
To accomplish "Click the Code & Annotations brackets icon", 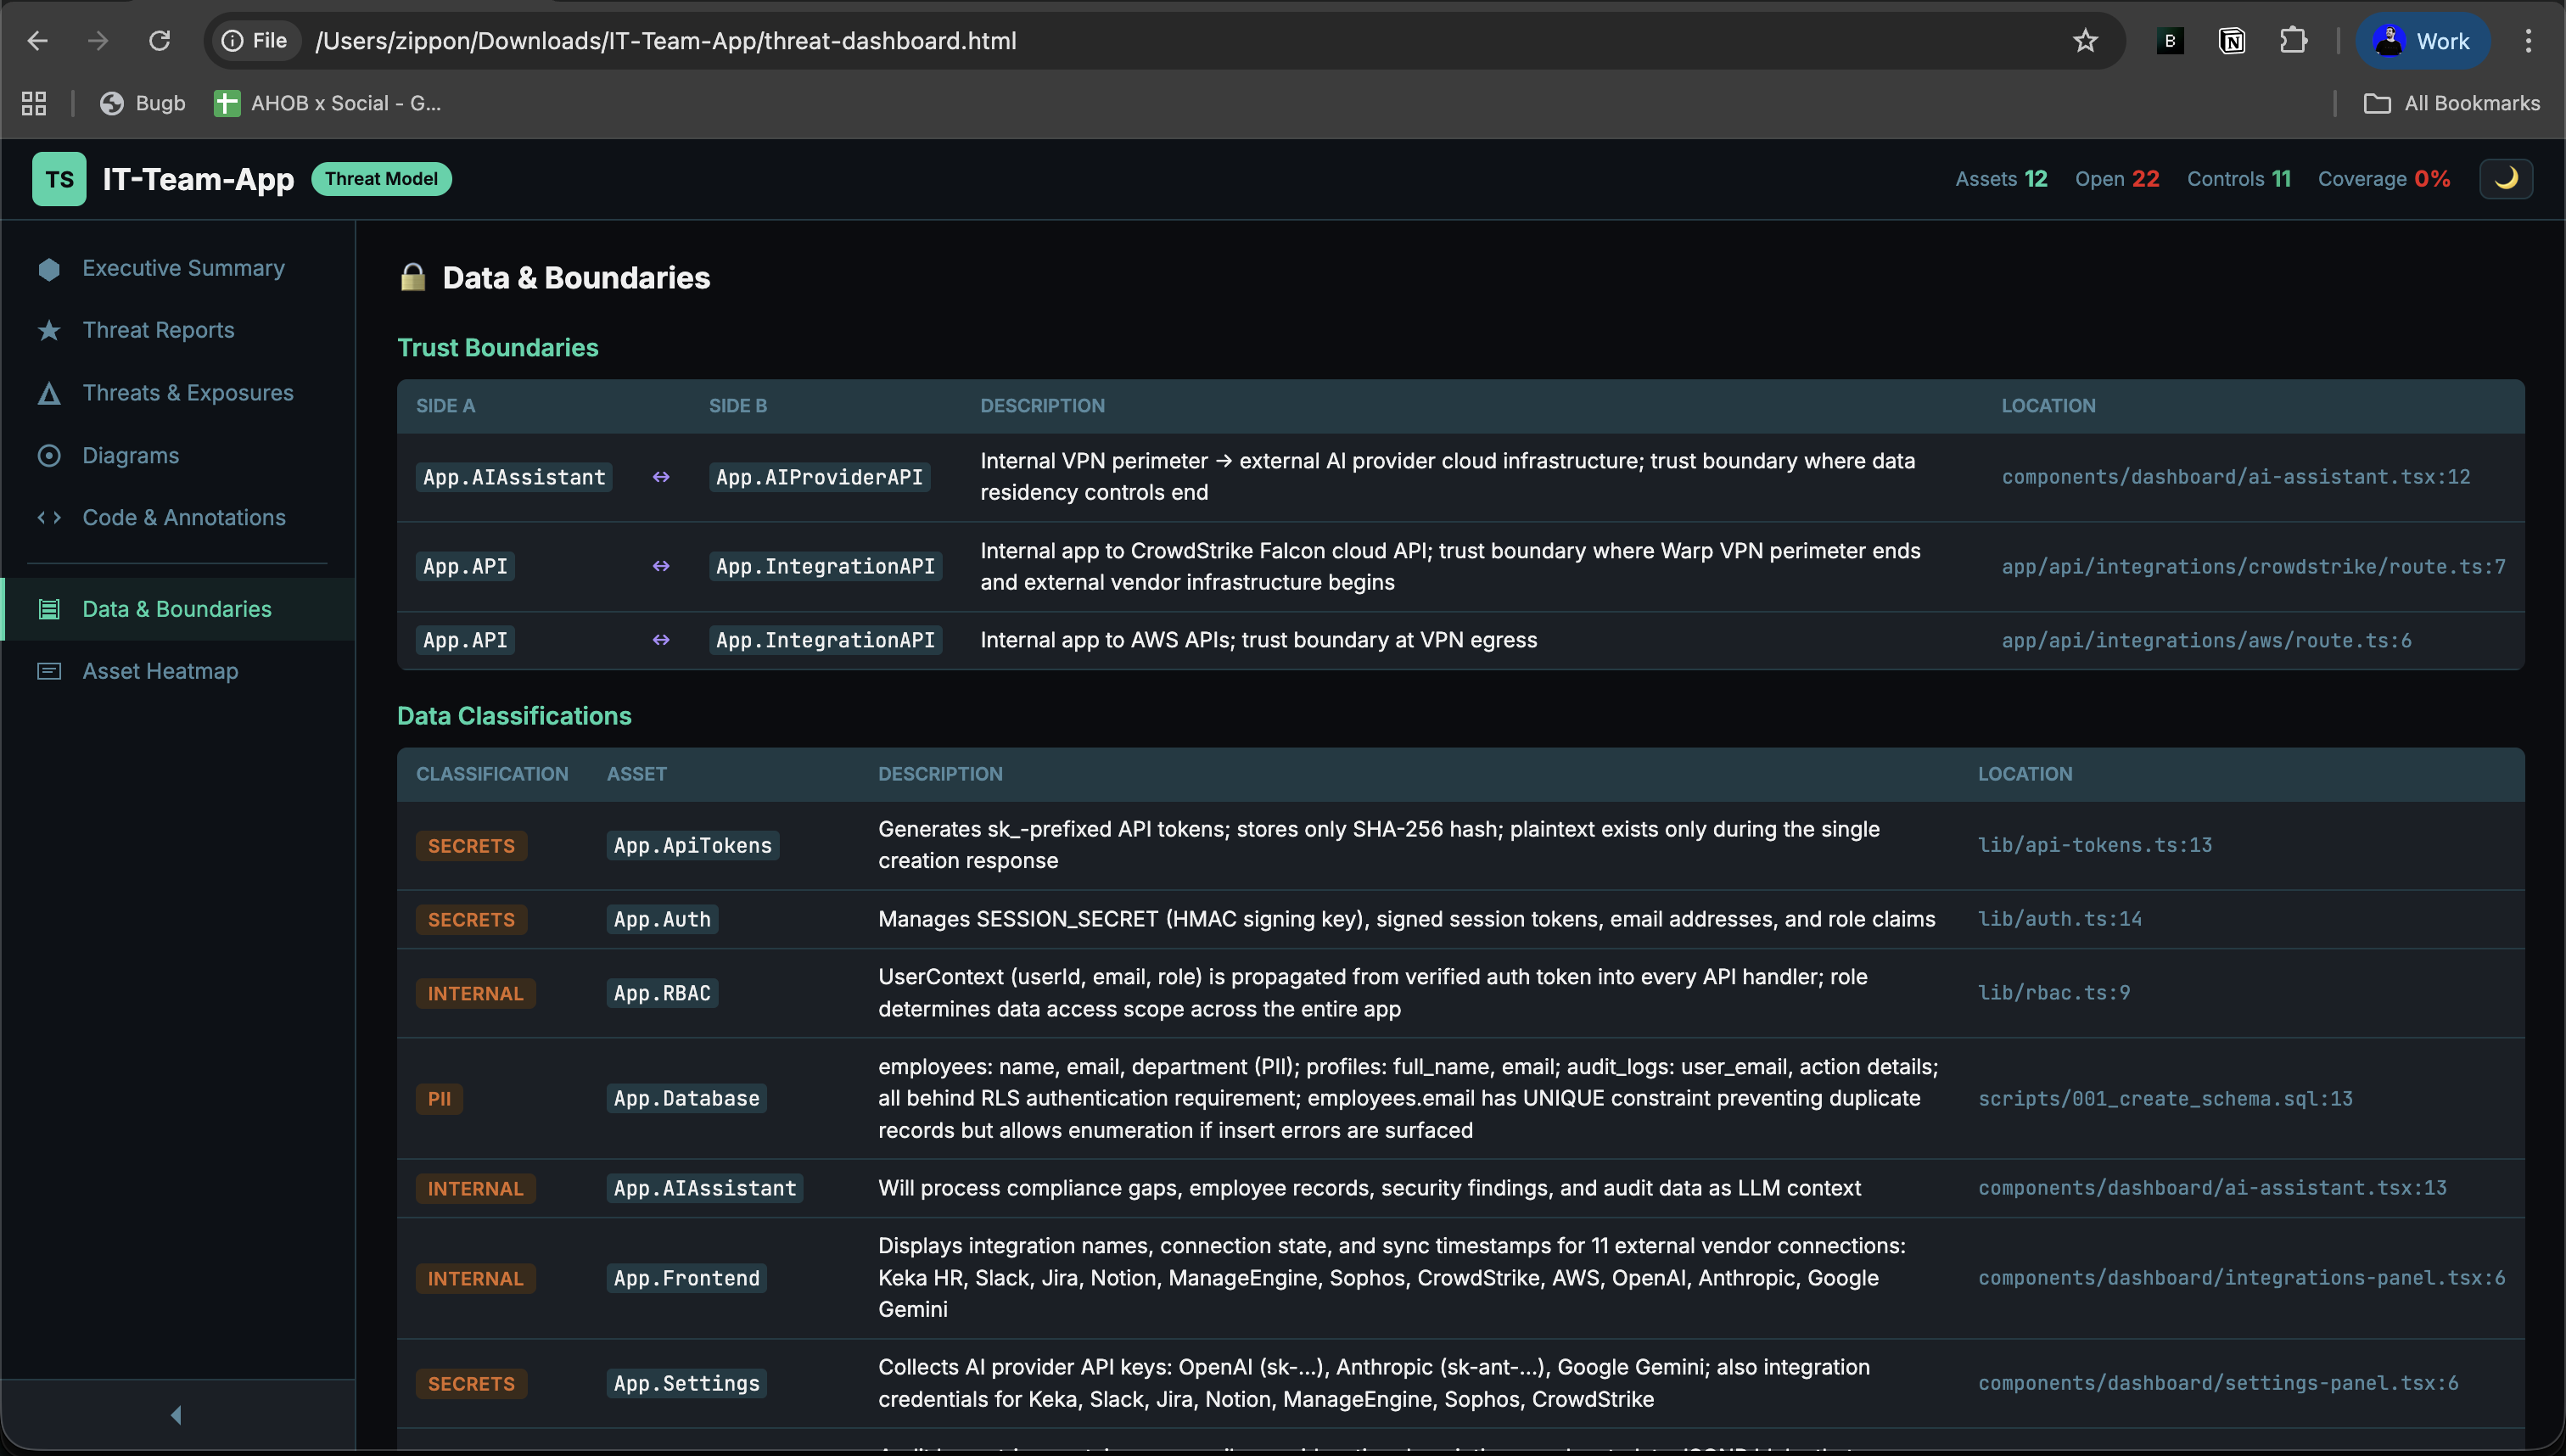I will pos(48,517).
